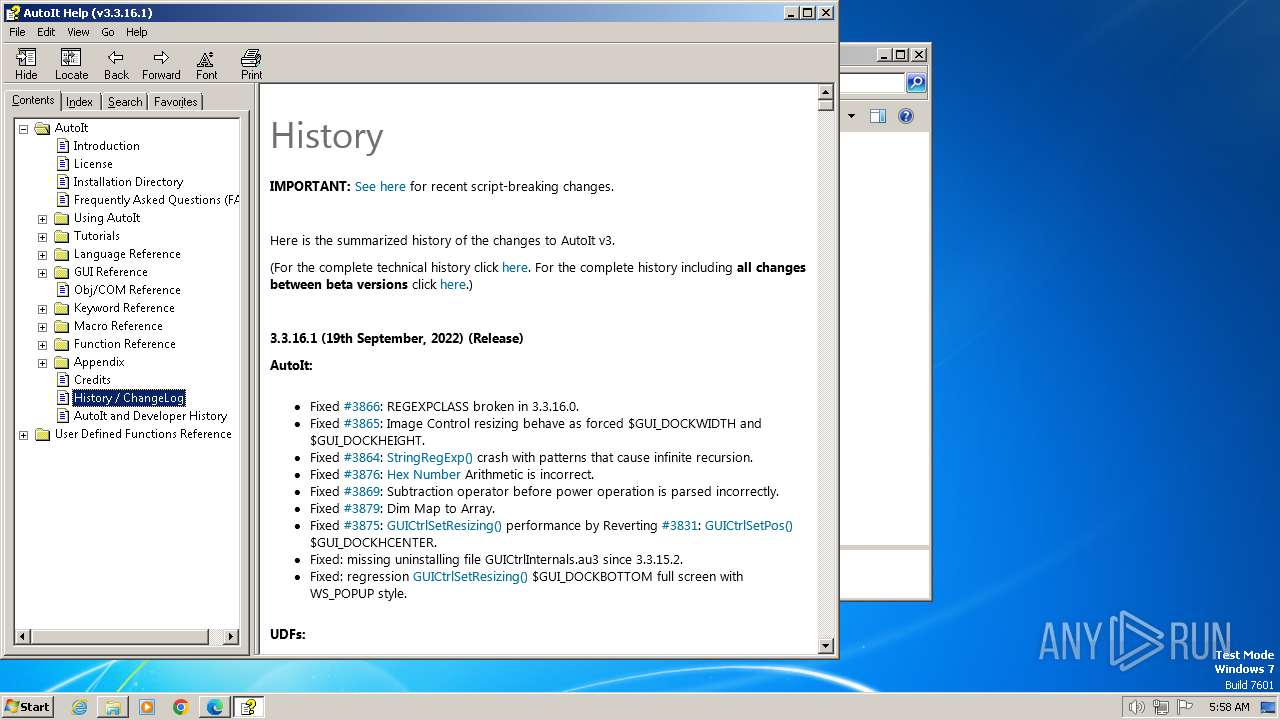The width and height of the screenshot is (1280, 720).
Task: Switch to the Favorites tab
Action: click(176, 102)
